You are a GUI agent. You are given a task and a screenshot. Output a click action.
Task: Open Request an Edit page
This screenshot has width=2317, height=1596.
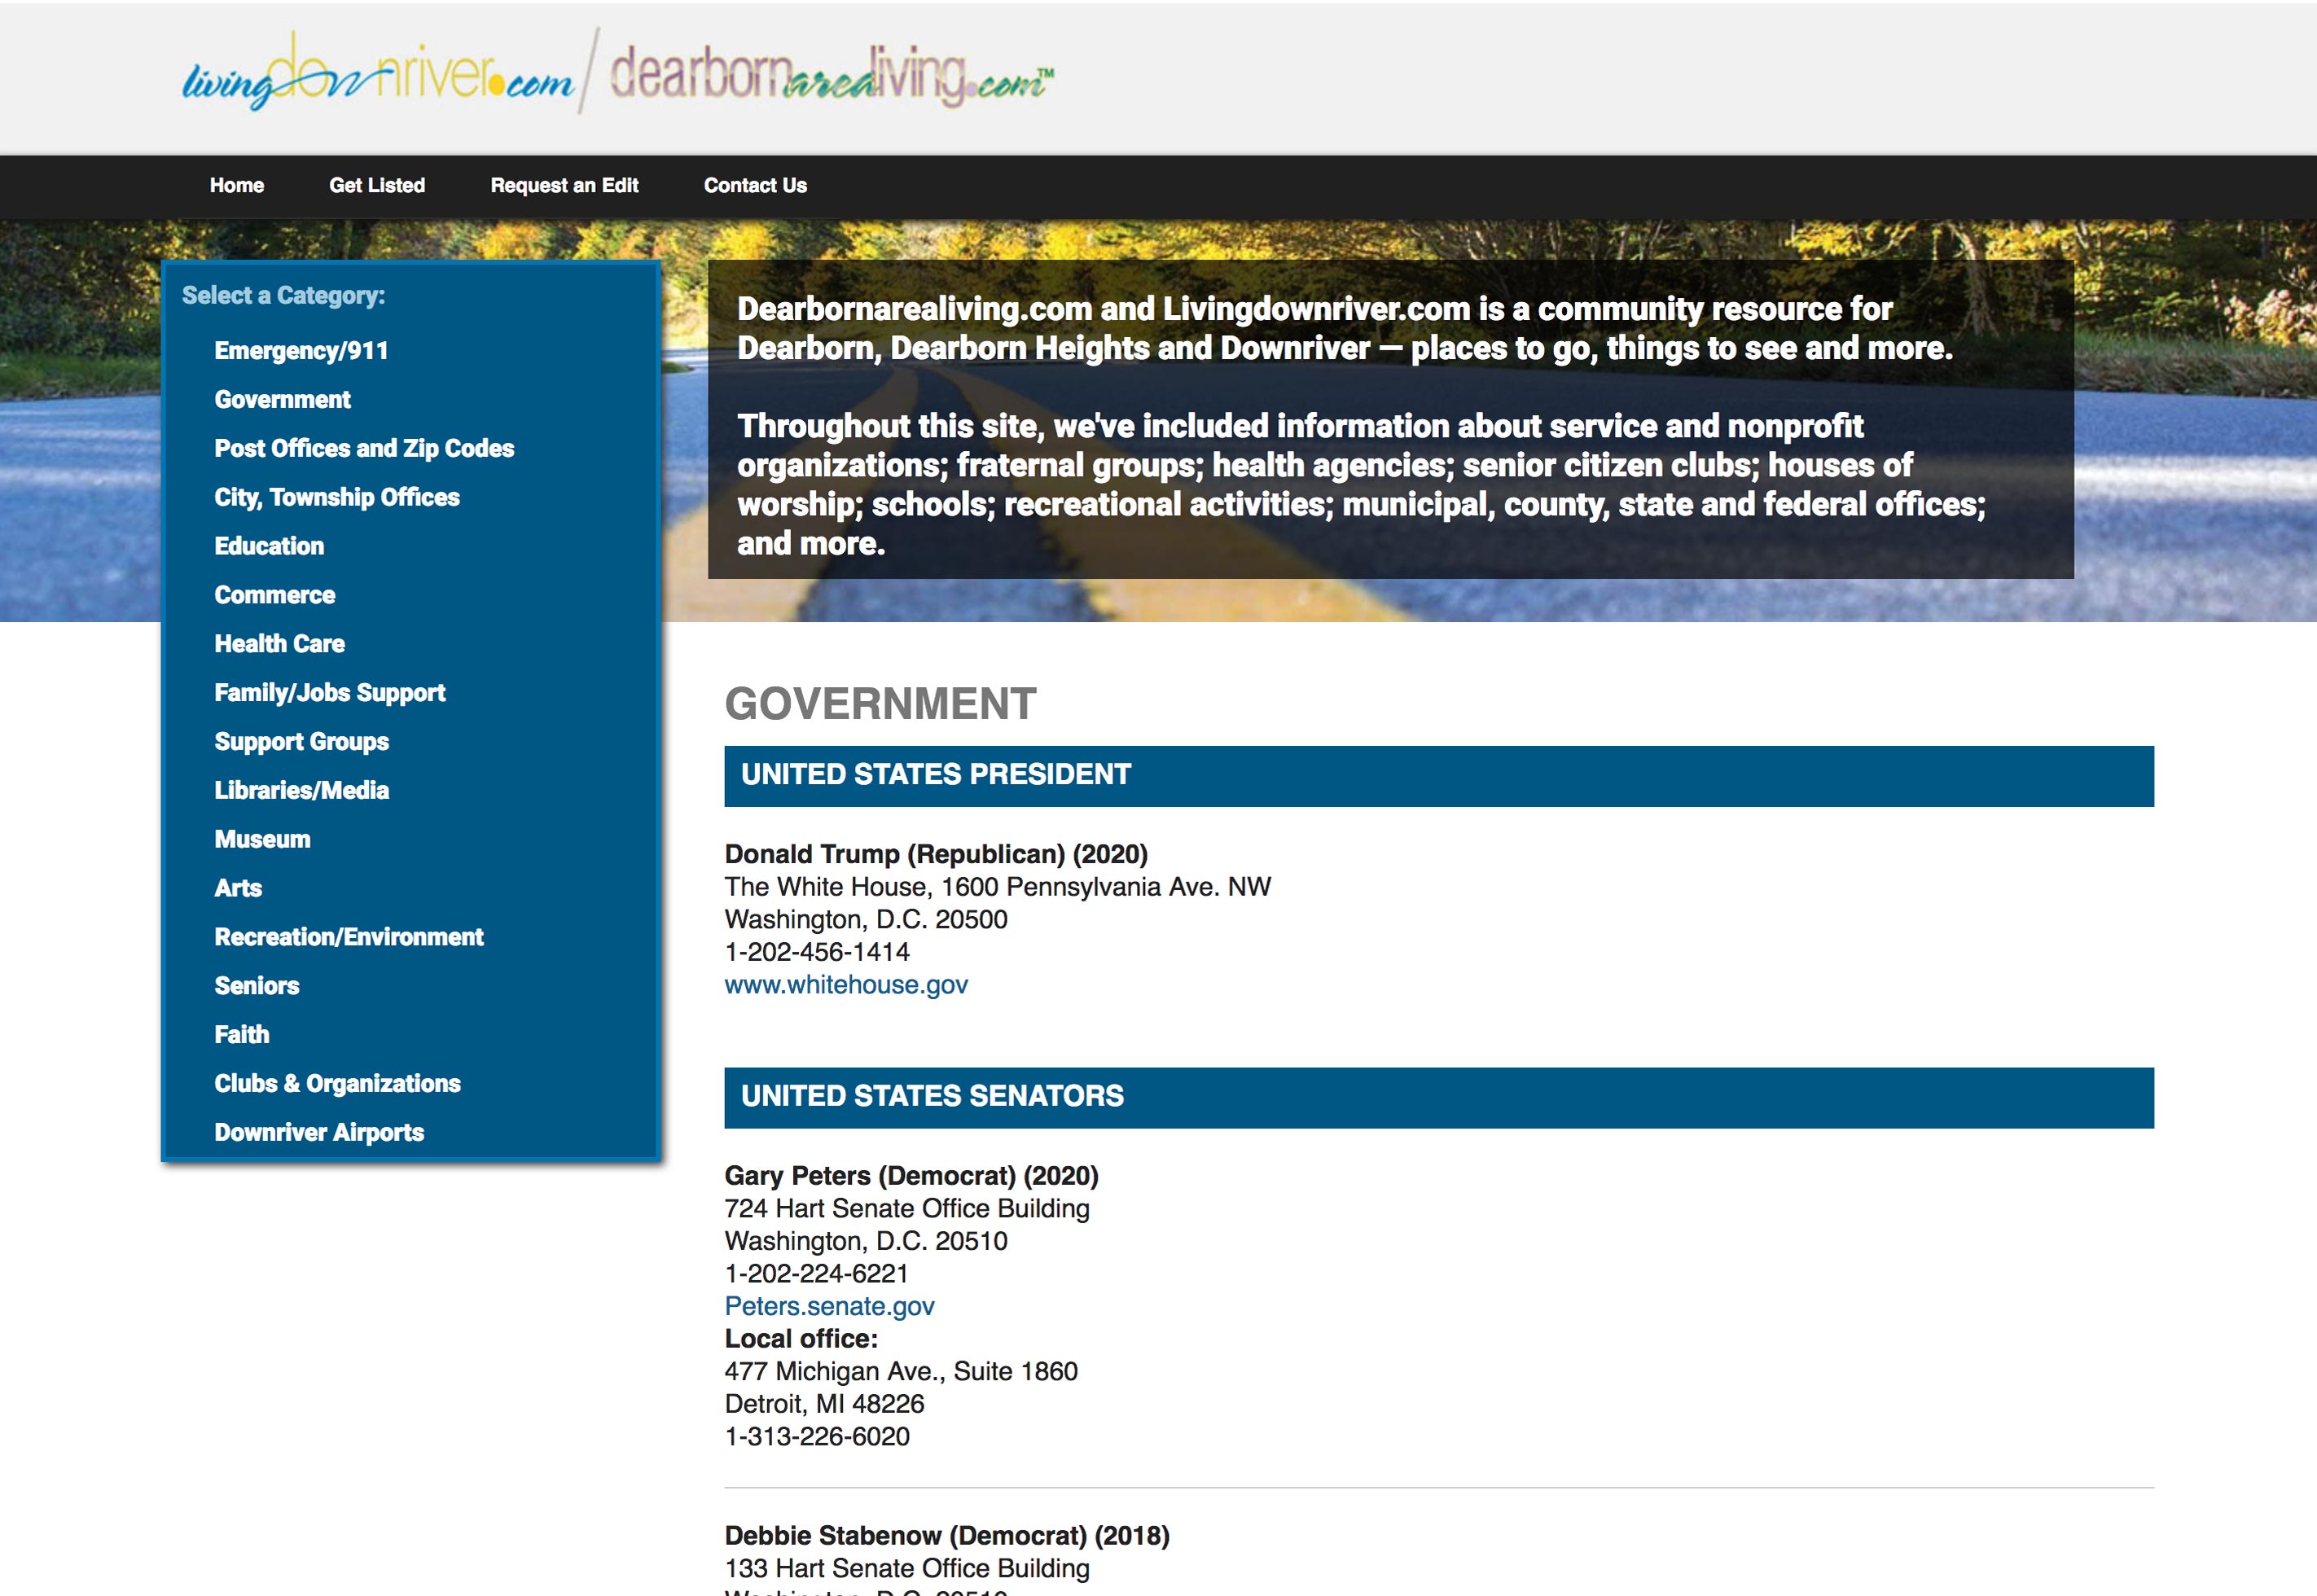click(564, 186)
